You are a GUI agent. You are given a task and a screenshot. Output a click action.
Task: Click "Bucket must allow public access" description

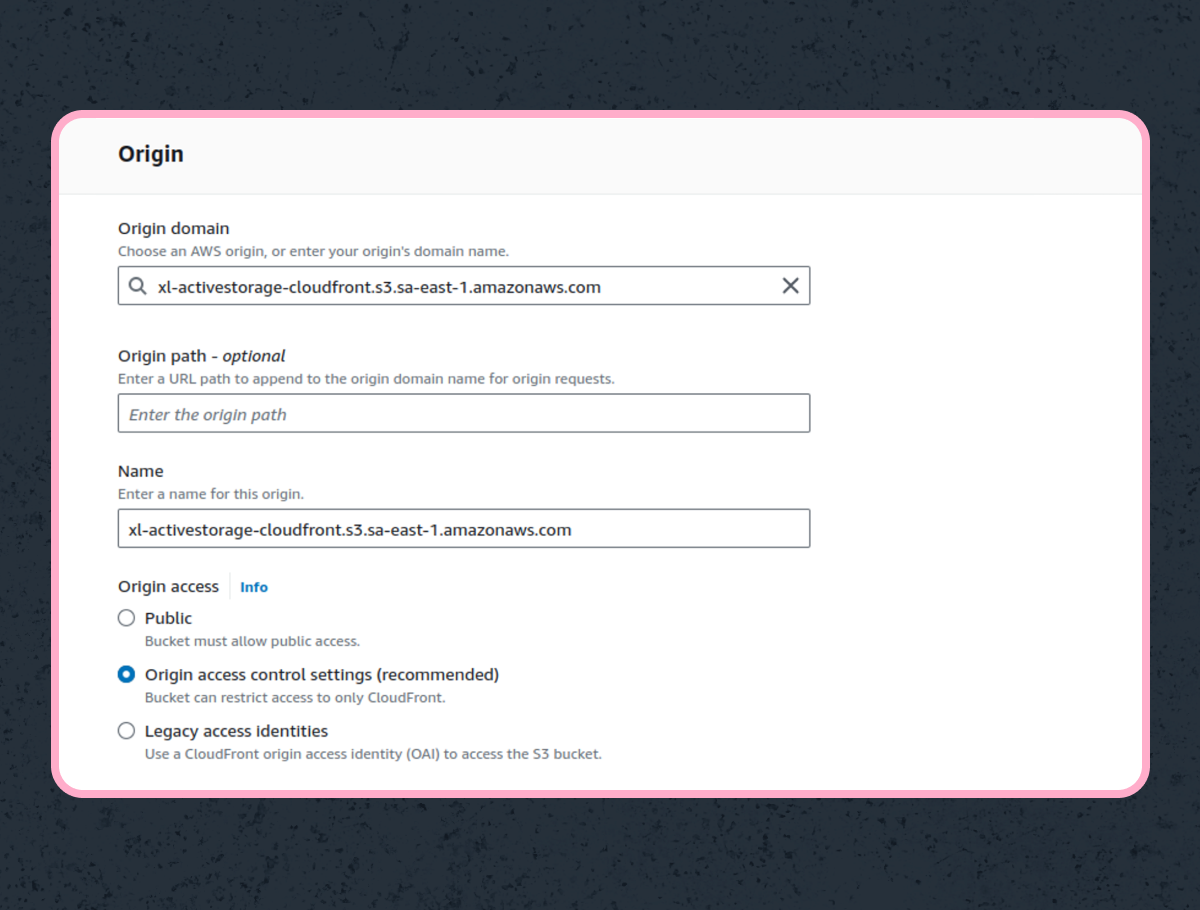pos(252,641)
